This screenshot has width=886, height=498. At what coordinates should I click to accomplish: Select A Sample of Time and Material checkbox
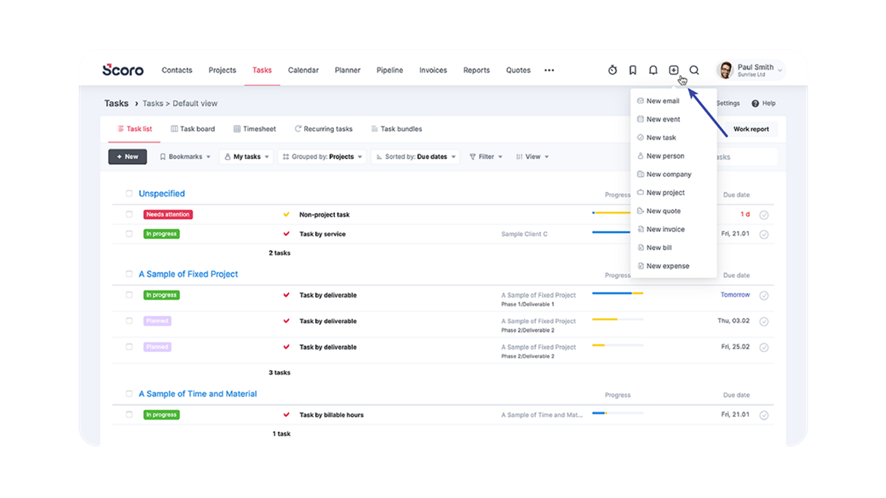coord(129,394)
